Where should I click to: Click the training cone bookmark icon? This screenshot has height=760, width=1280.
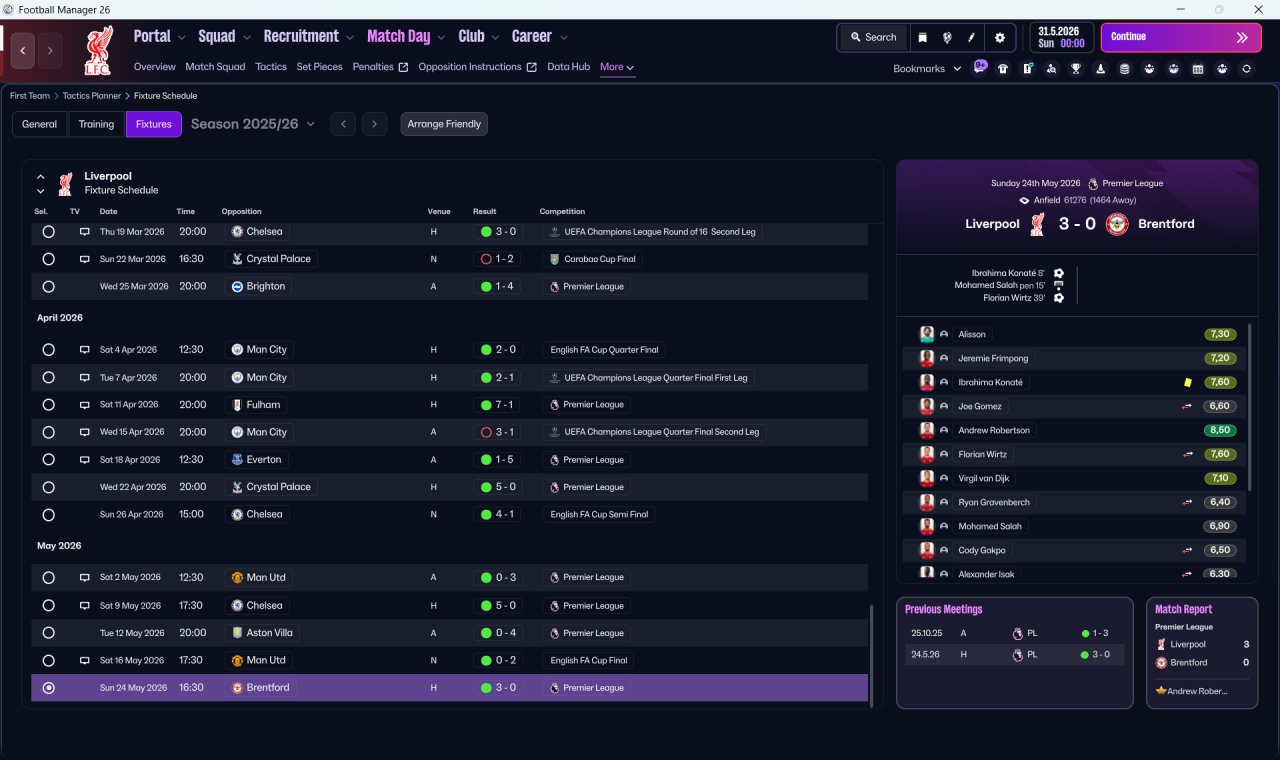click(x=1100, y=69)
